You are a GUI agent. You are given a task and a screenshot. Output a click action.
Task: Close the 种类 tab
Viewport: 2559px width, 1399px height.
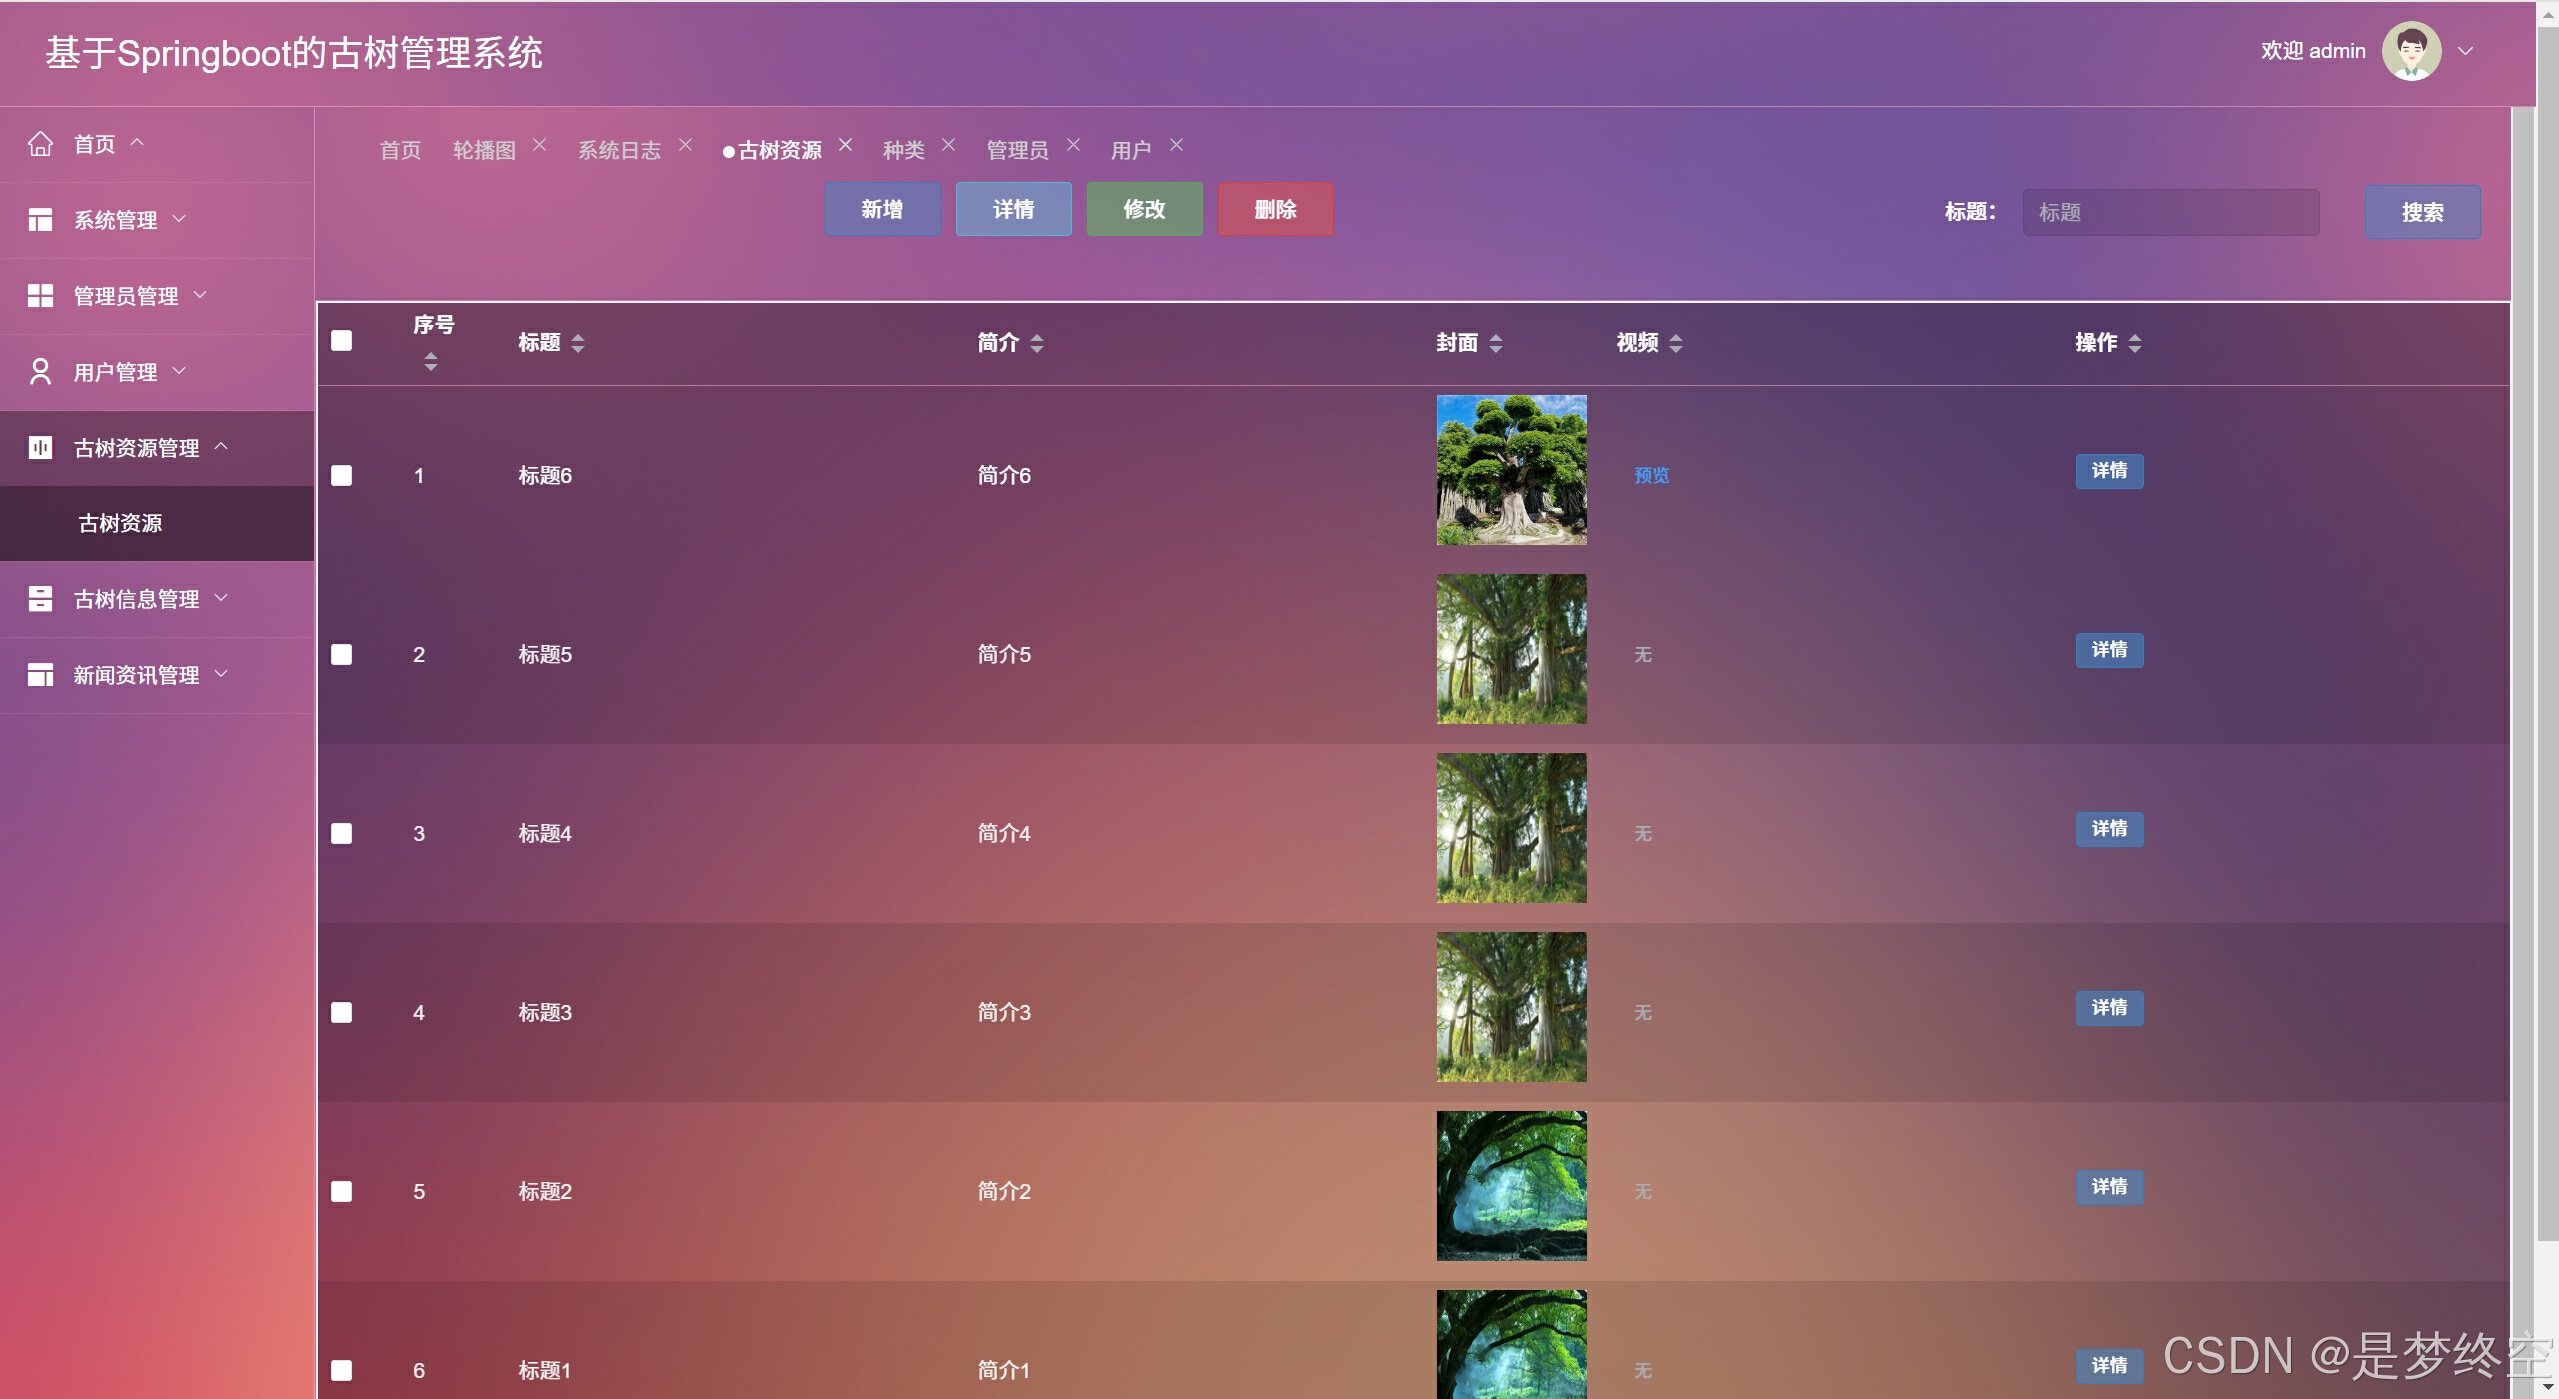pos(948,145)
